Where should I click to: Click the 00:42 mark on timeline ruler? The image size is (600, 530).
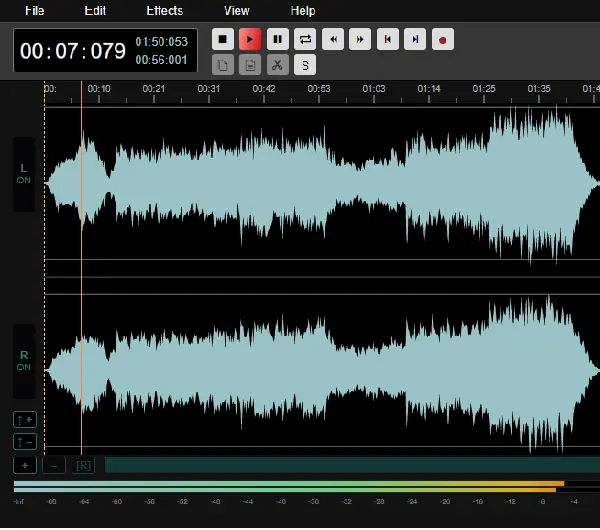click(264, 89)
